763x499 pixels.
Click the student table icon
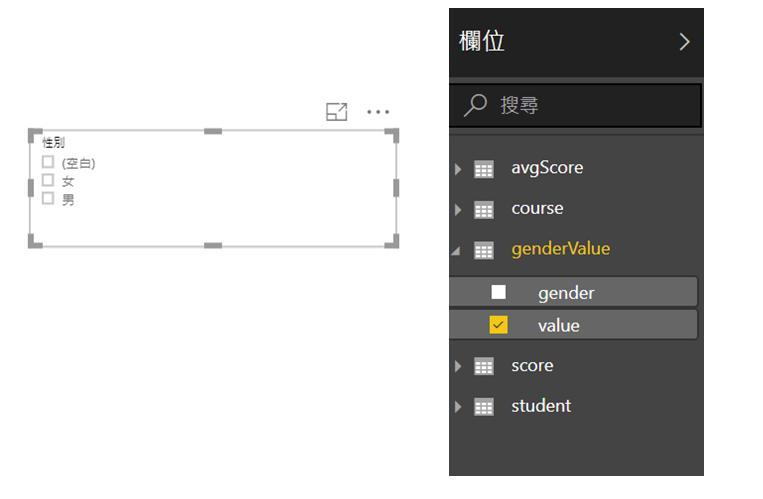[484, 407]
